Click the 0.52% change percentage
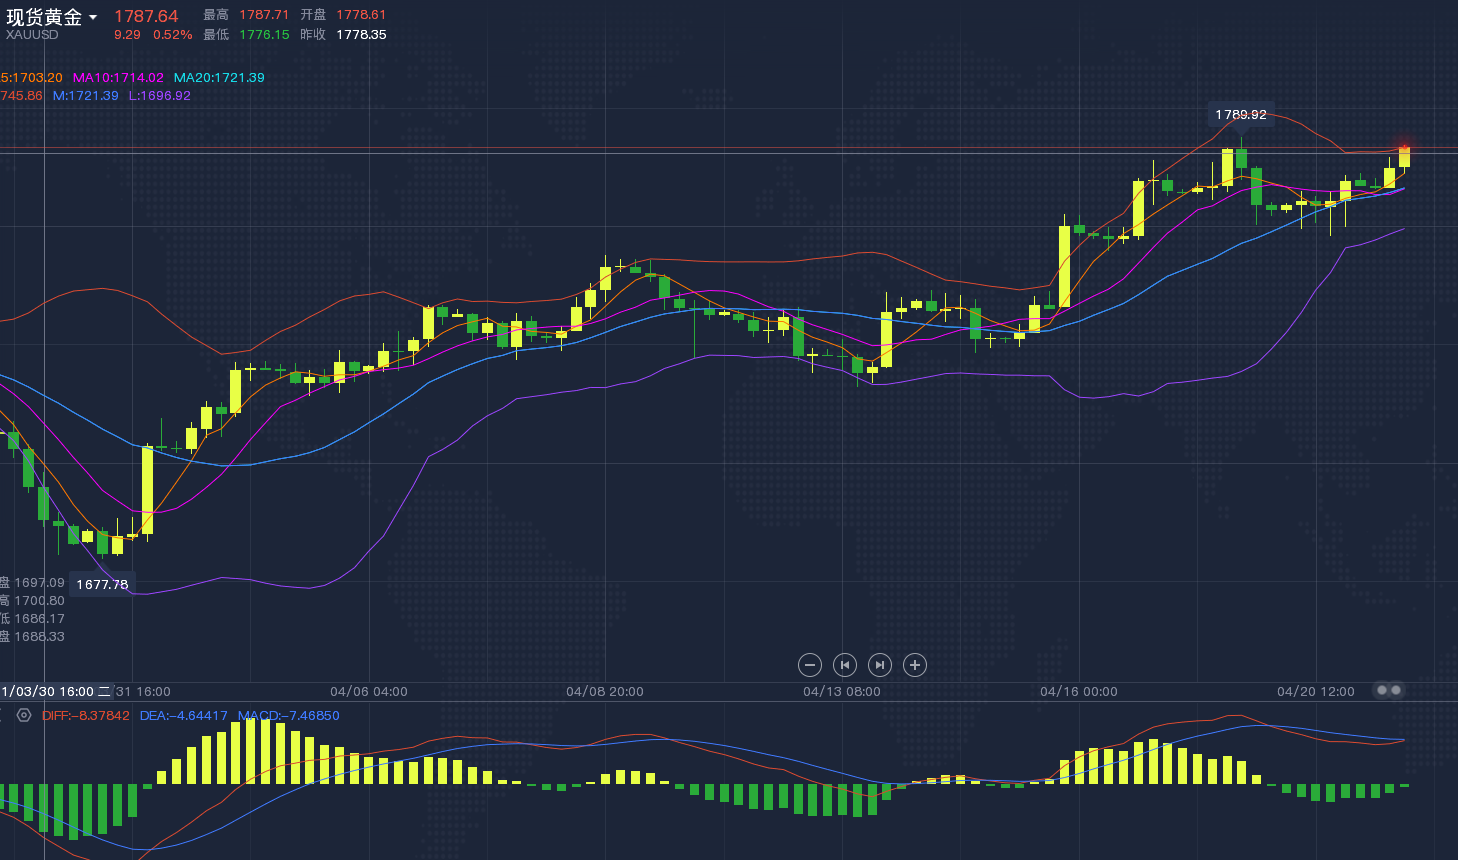 point(172,35)
